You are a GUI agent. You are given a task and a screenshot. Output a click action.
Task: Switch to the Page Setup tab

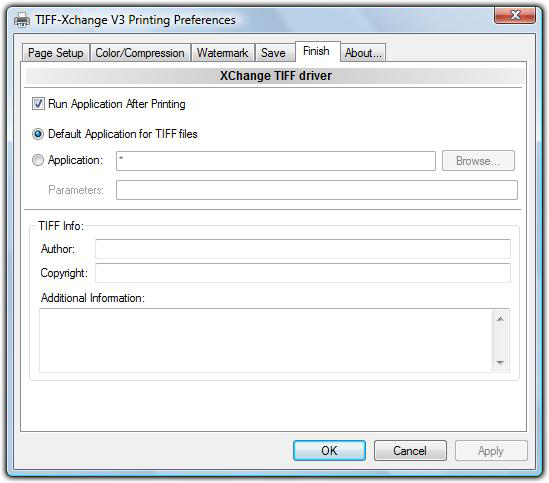tap(56, 53)
